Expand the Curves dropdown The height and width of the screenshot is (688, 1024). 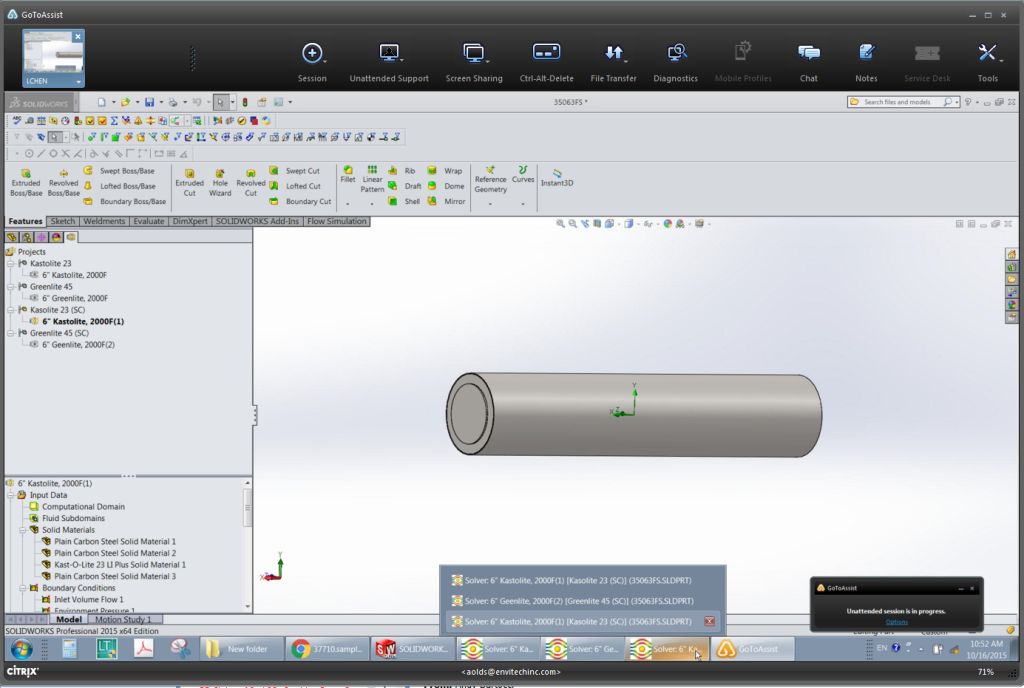point(523,204)
